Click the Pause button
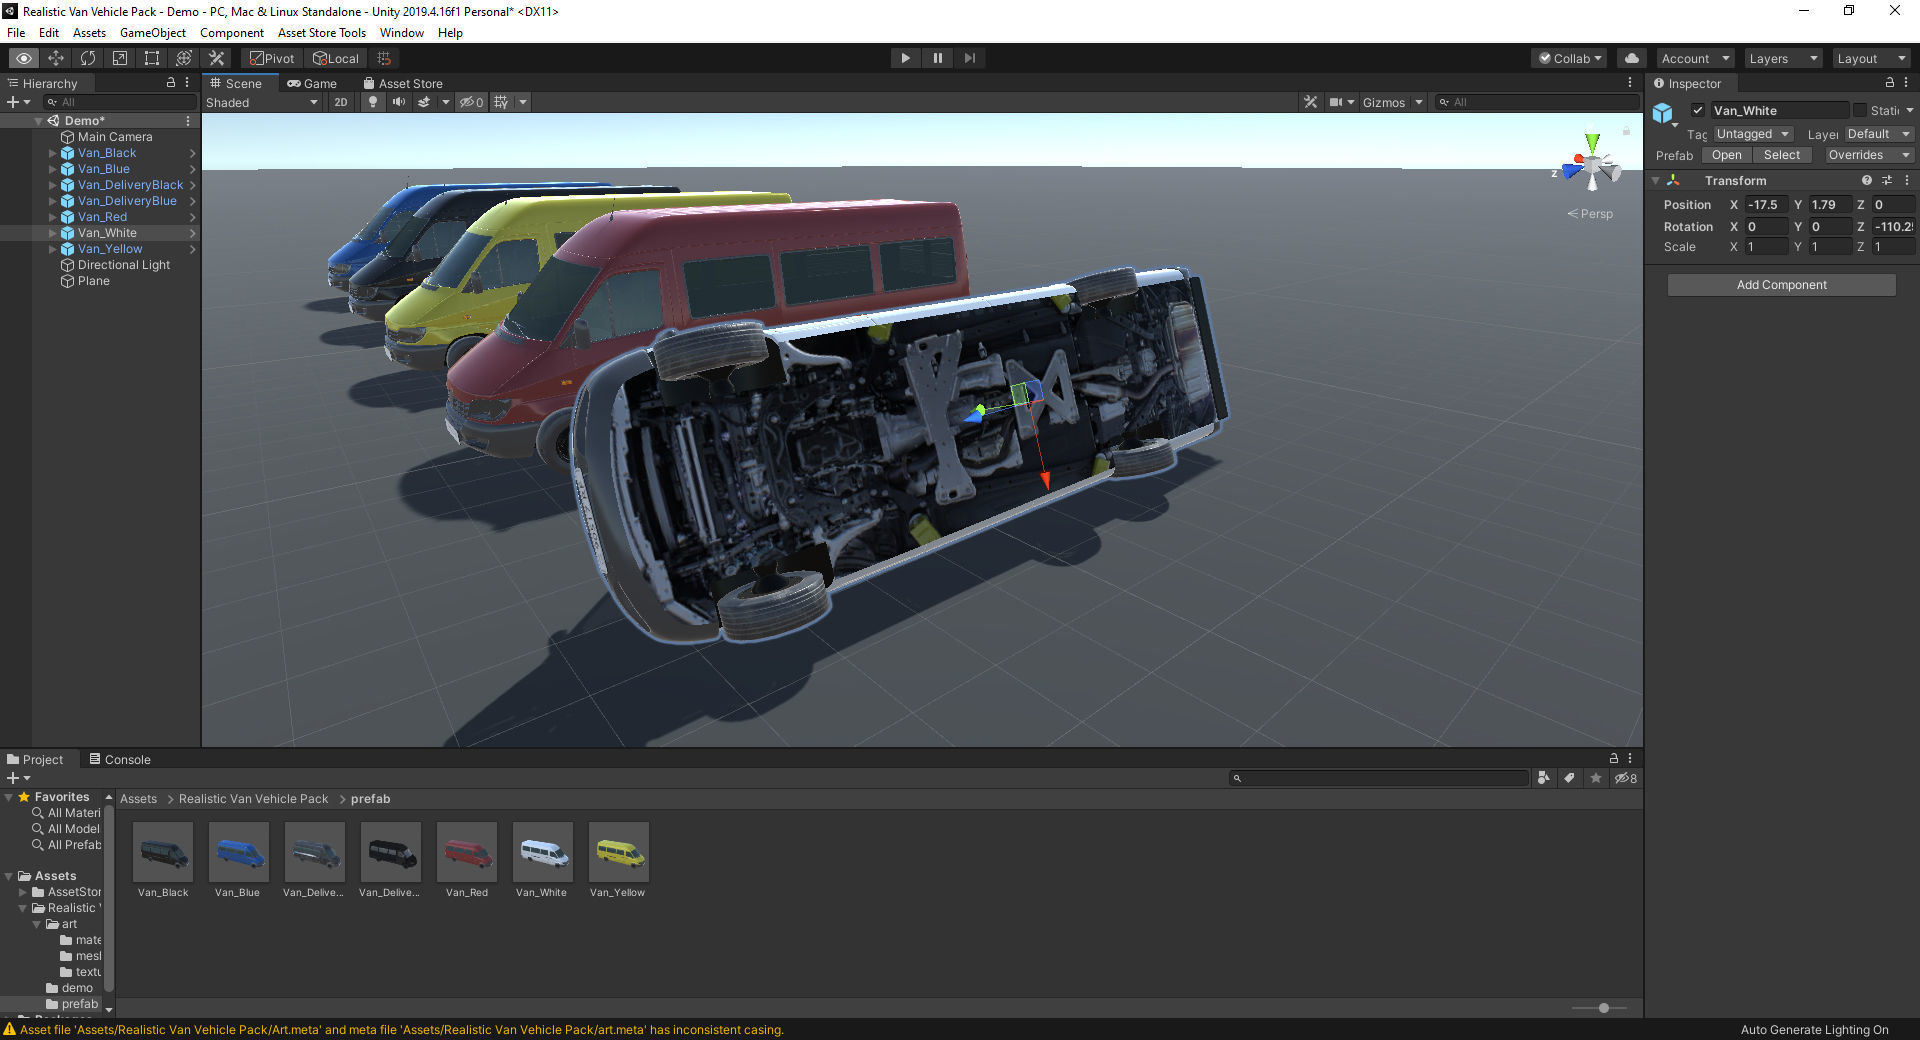The width and height of the screenshot is (1920, 1040). coord(937,58)
